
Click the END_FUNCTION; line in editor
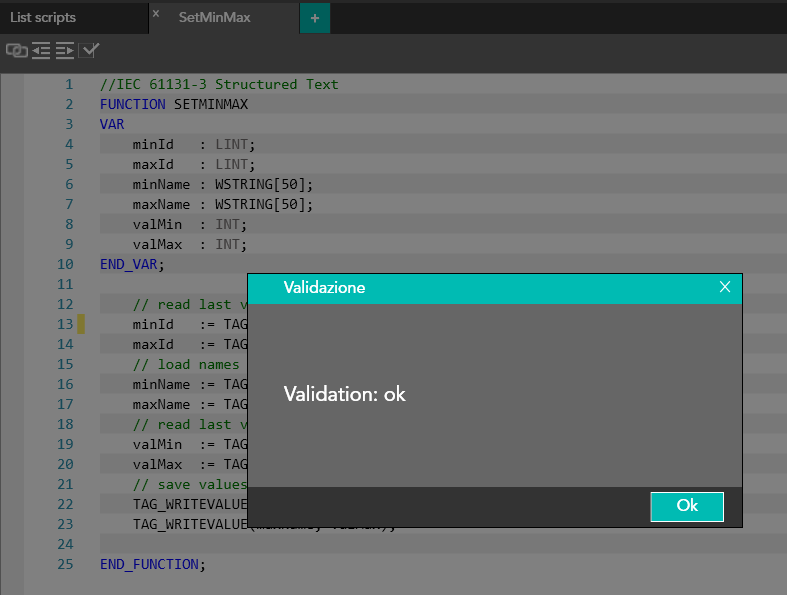pyautogui.click(x=152, y=565)
